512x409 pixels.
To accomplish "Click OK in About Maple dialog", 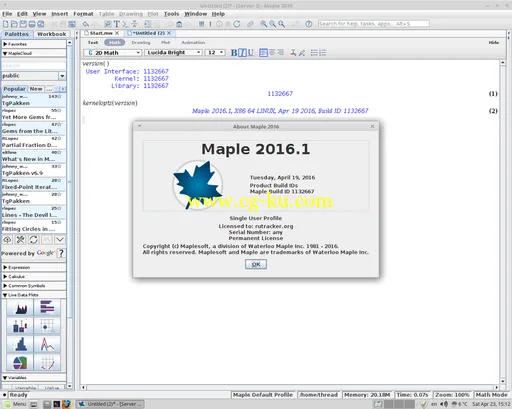I will [x=256, y=264].
